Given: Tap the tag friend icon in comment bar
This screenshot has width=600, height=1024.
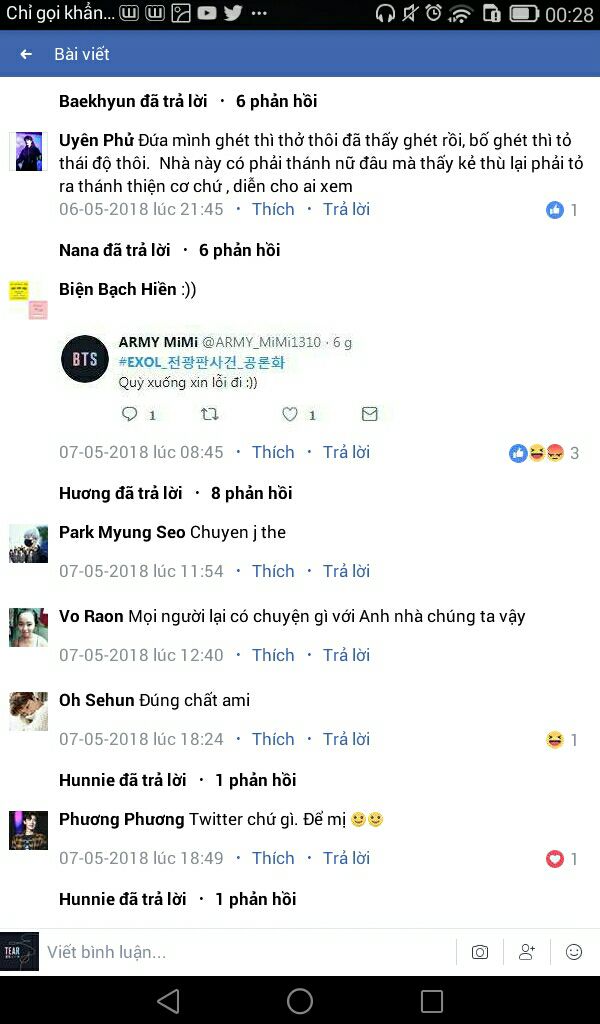Looking at the screenshot, I should coord(527,952).
